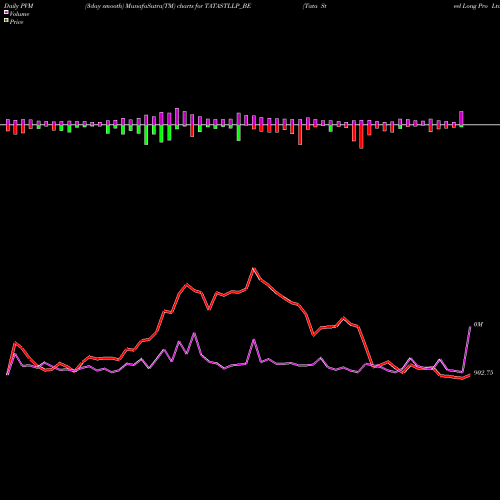This screenshot has height=500, width=500.
Task: Click the '(Tata St' company name text
Action: tap(315, 6)
